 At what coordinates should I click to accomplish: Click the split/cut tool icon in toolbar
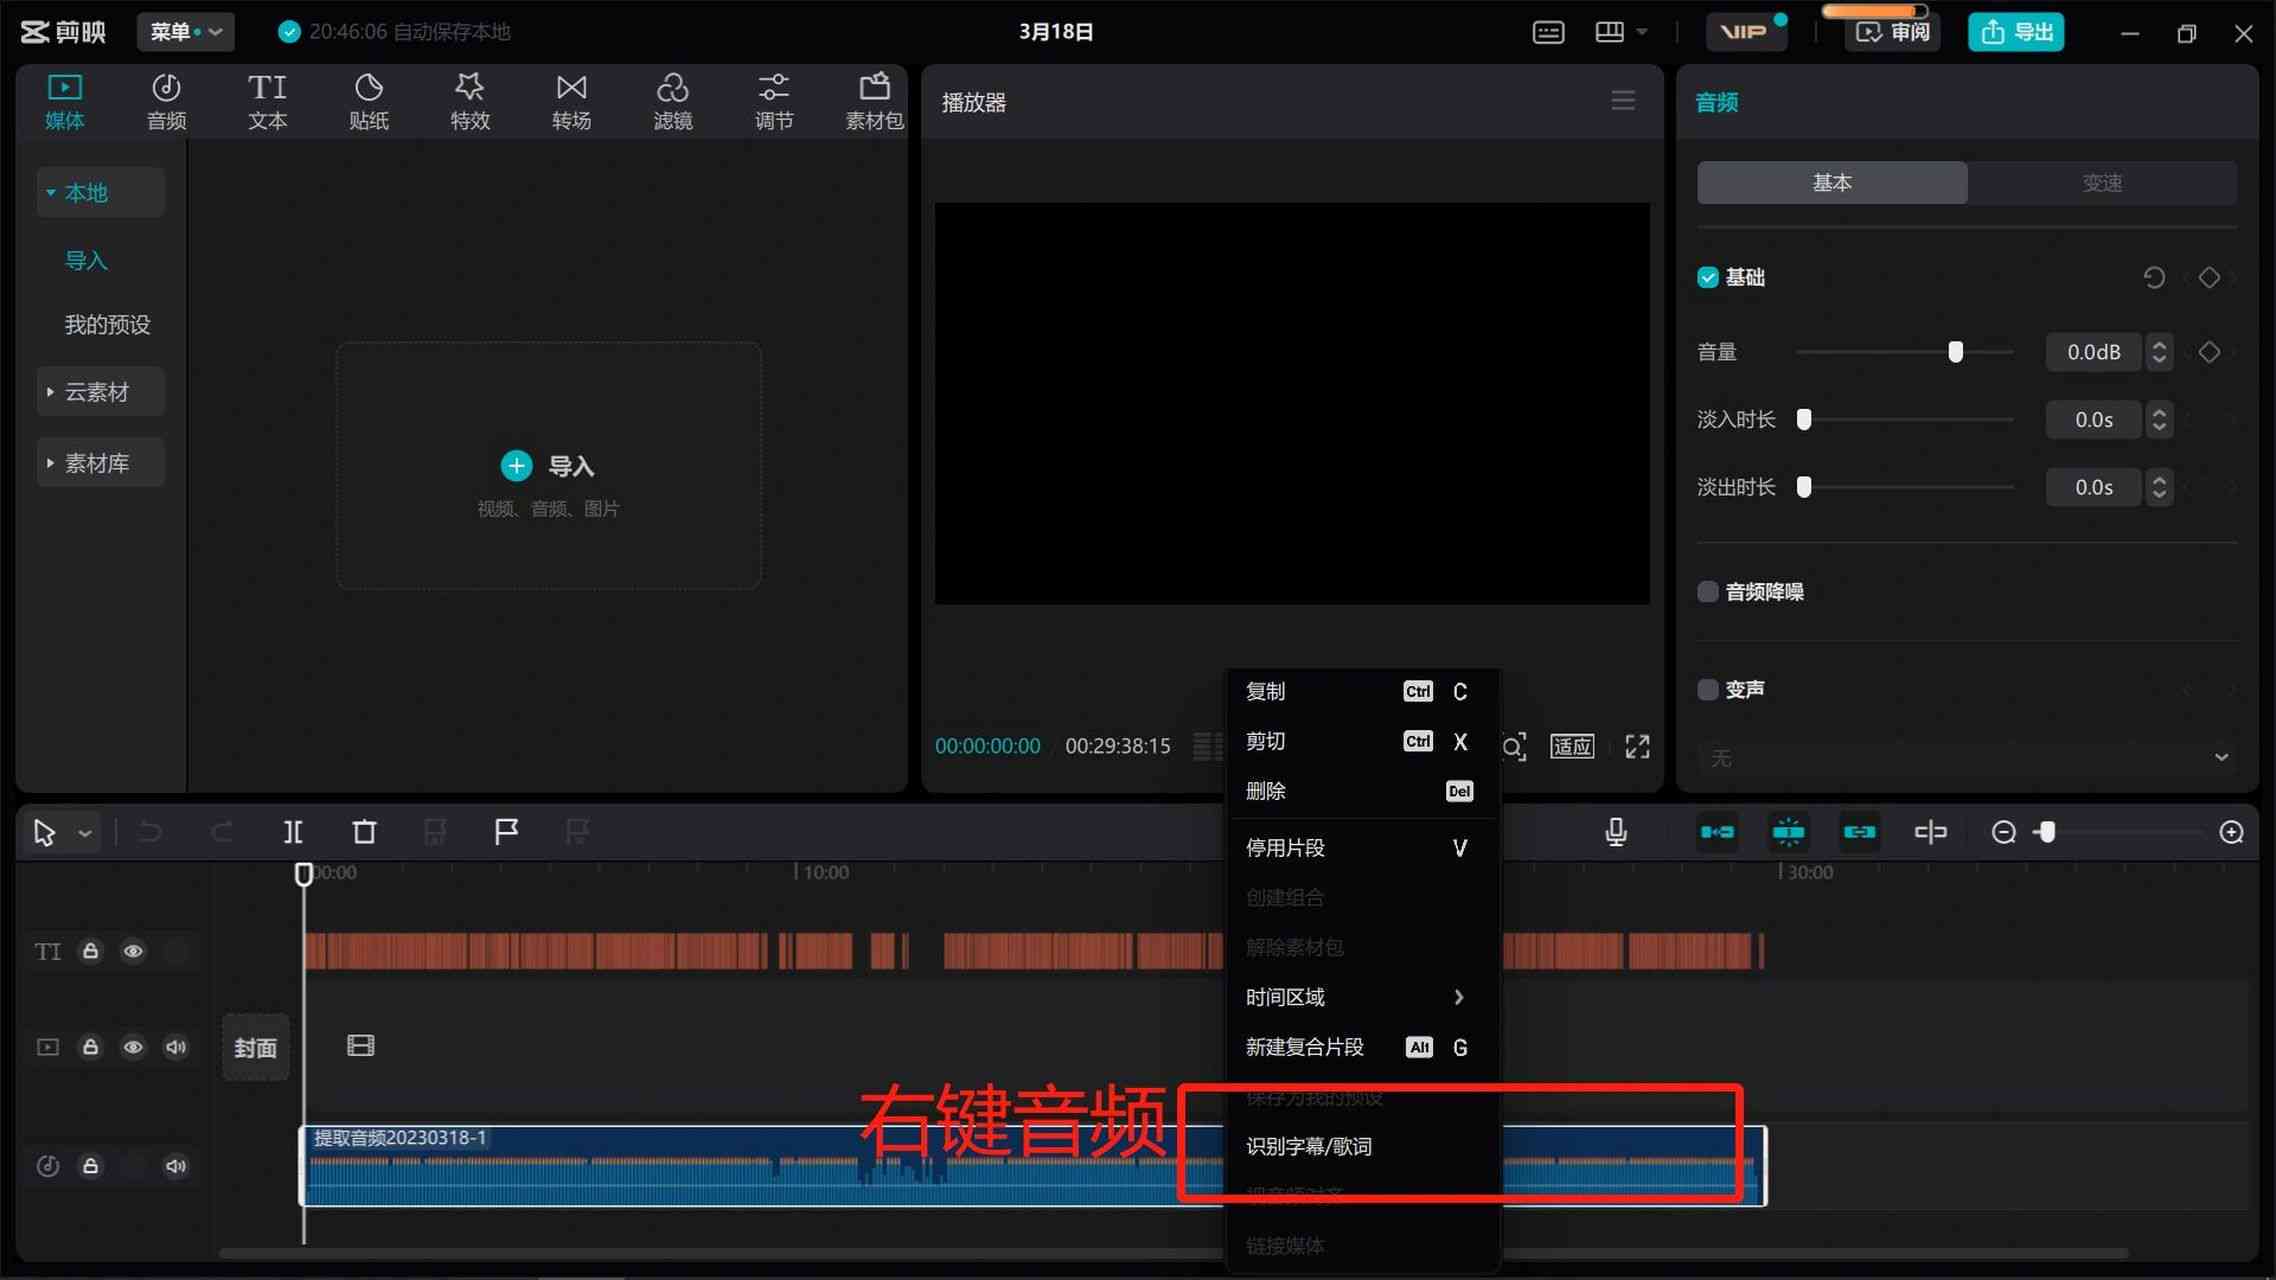[x=292, y=831]
